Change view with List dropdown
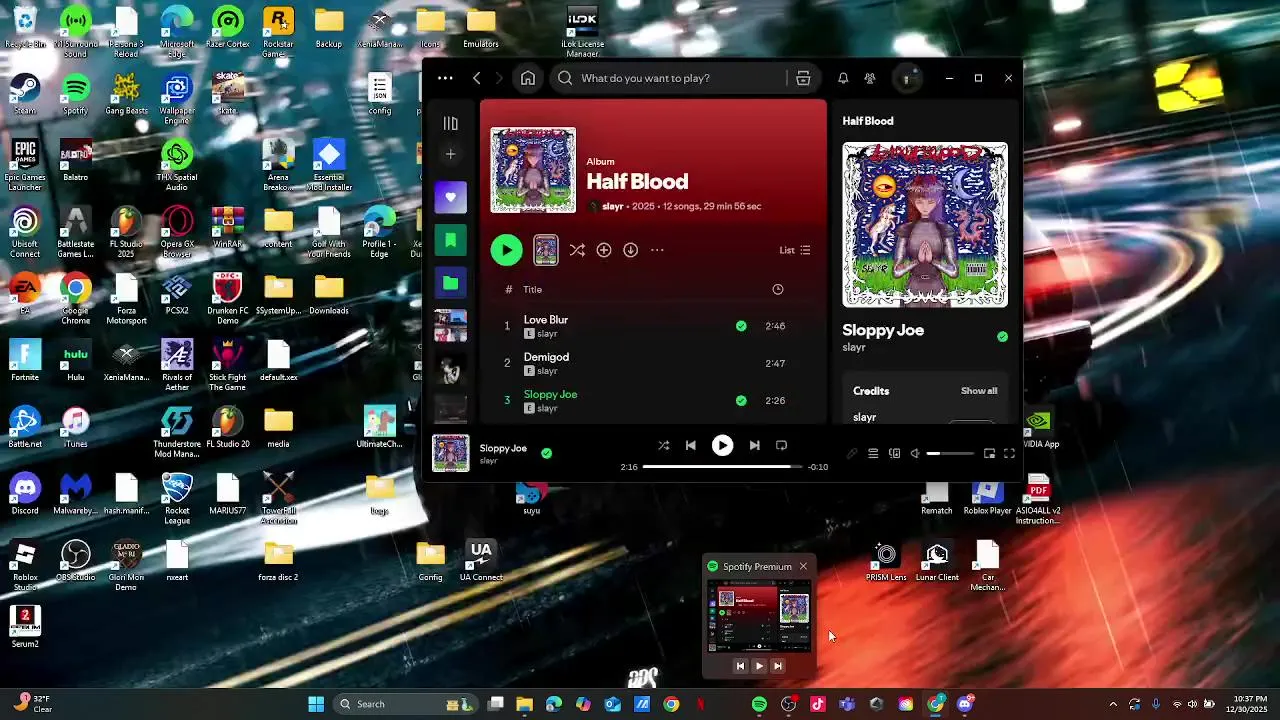 [795, 250]
